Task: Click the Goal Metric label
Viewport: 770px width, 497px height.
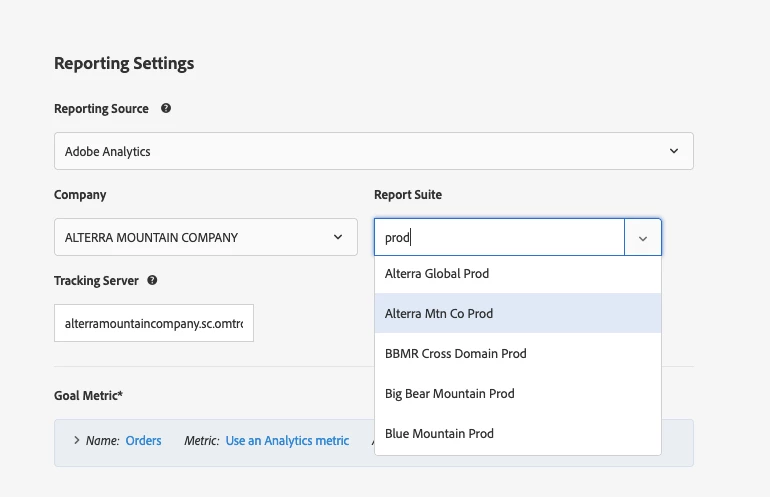Action: click(x=88, y=395)
